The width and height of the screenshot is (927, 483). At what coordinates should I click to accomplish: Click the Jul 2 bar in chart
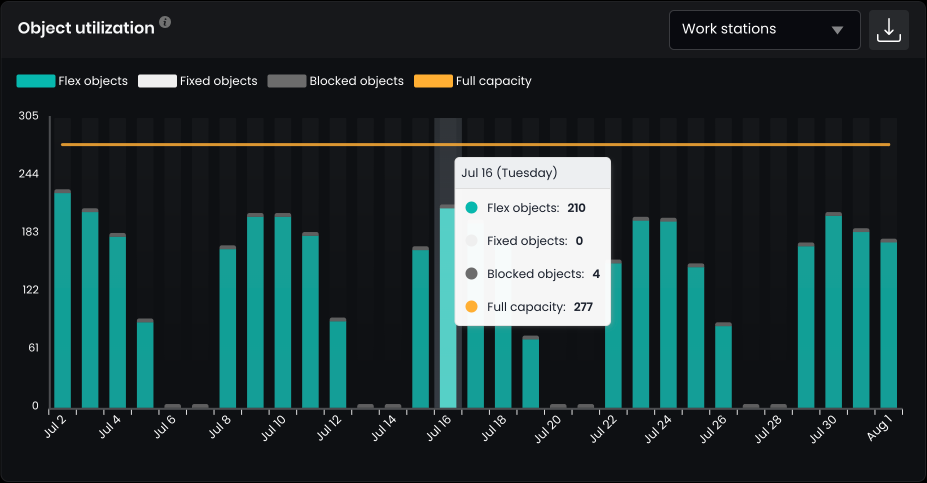tap(62, 300)
